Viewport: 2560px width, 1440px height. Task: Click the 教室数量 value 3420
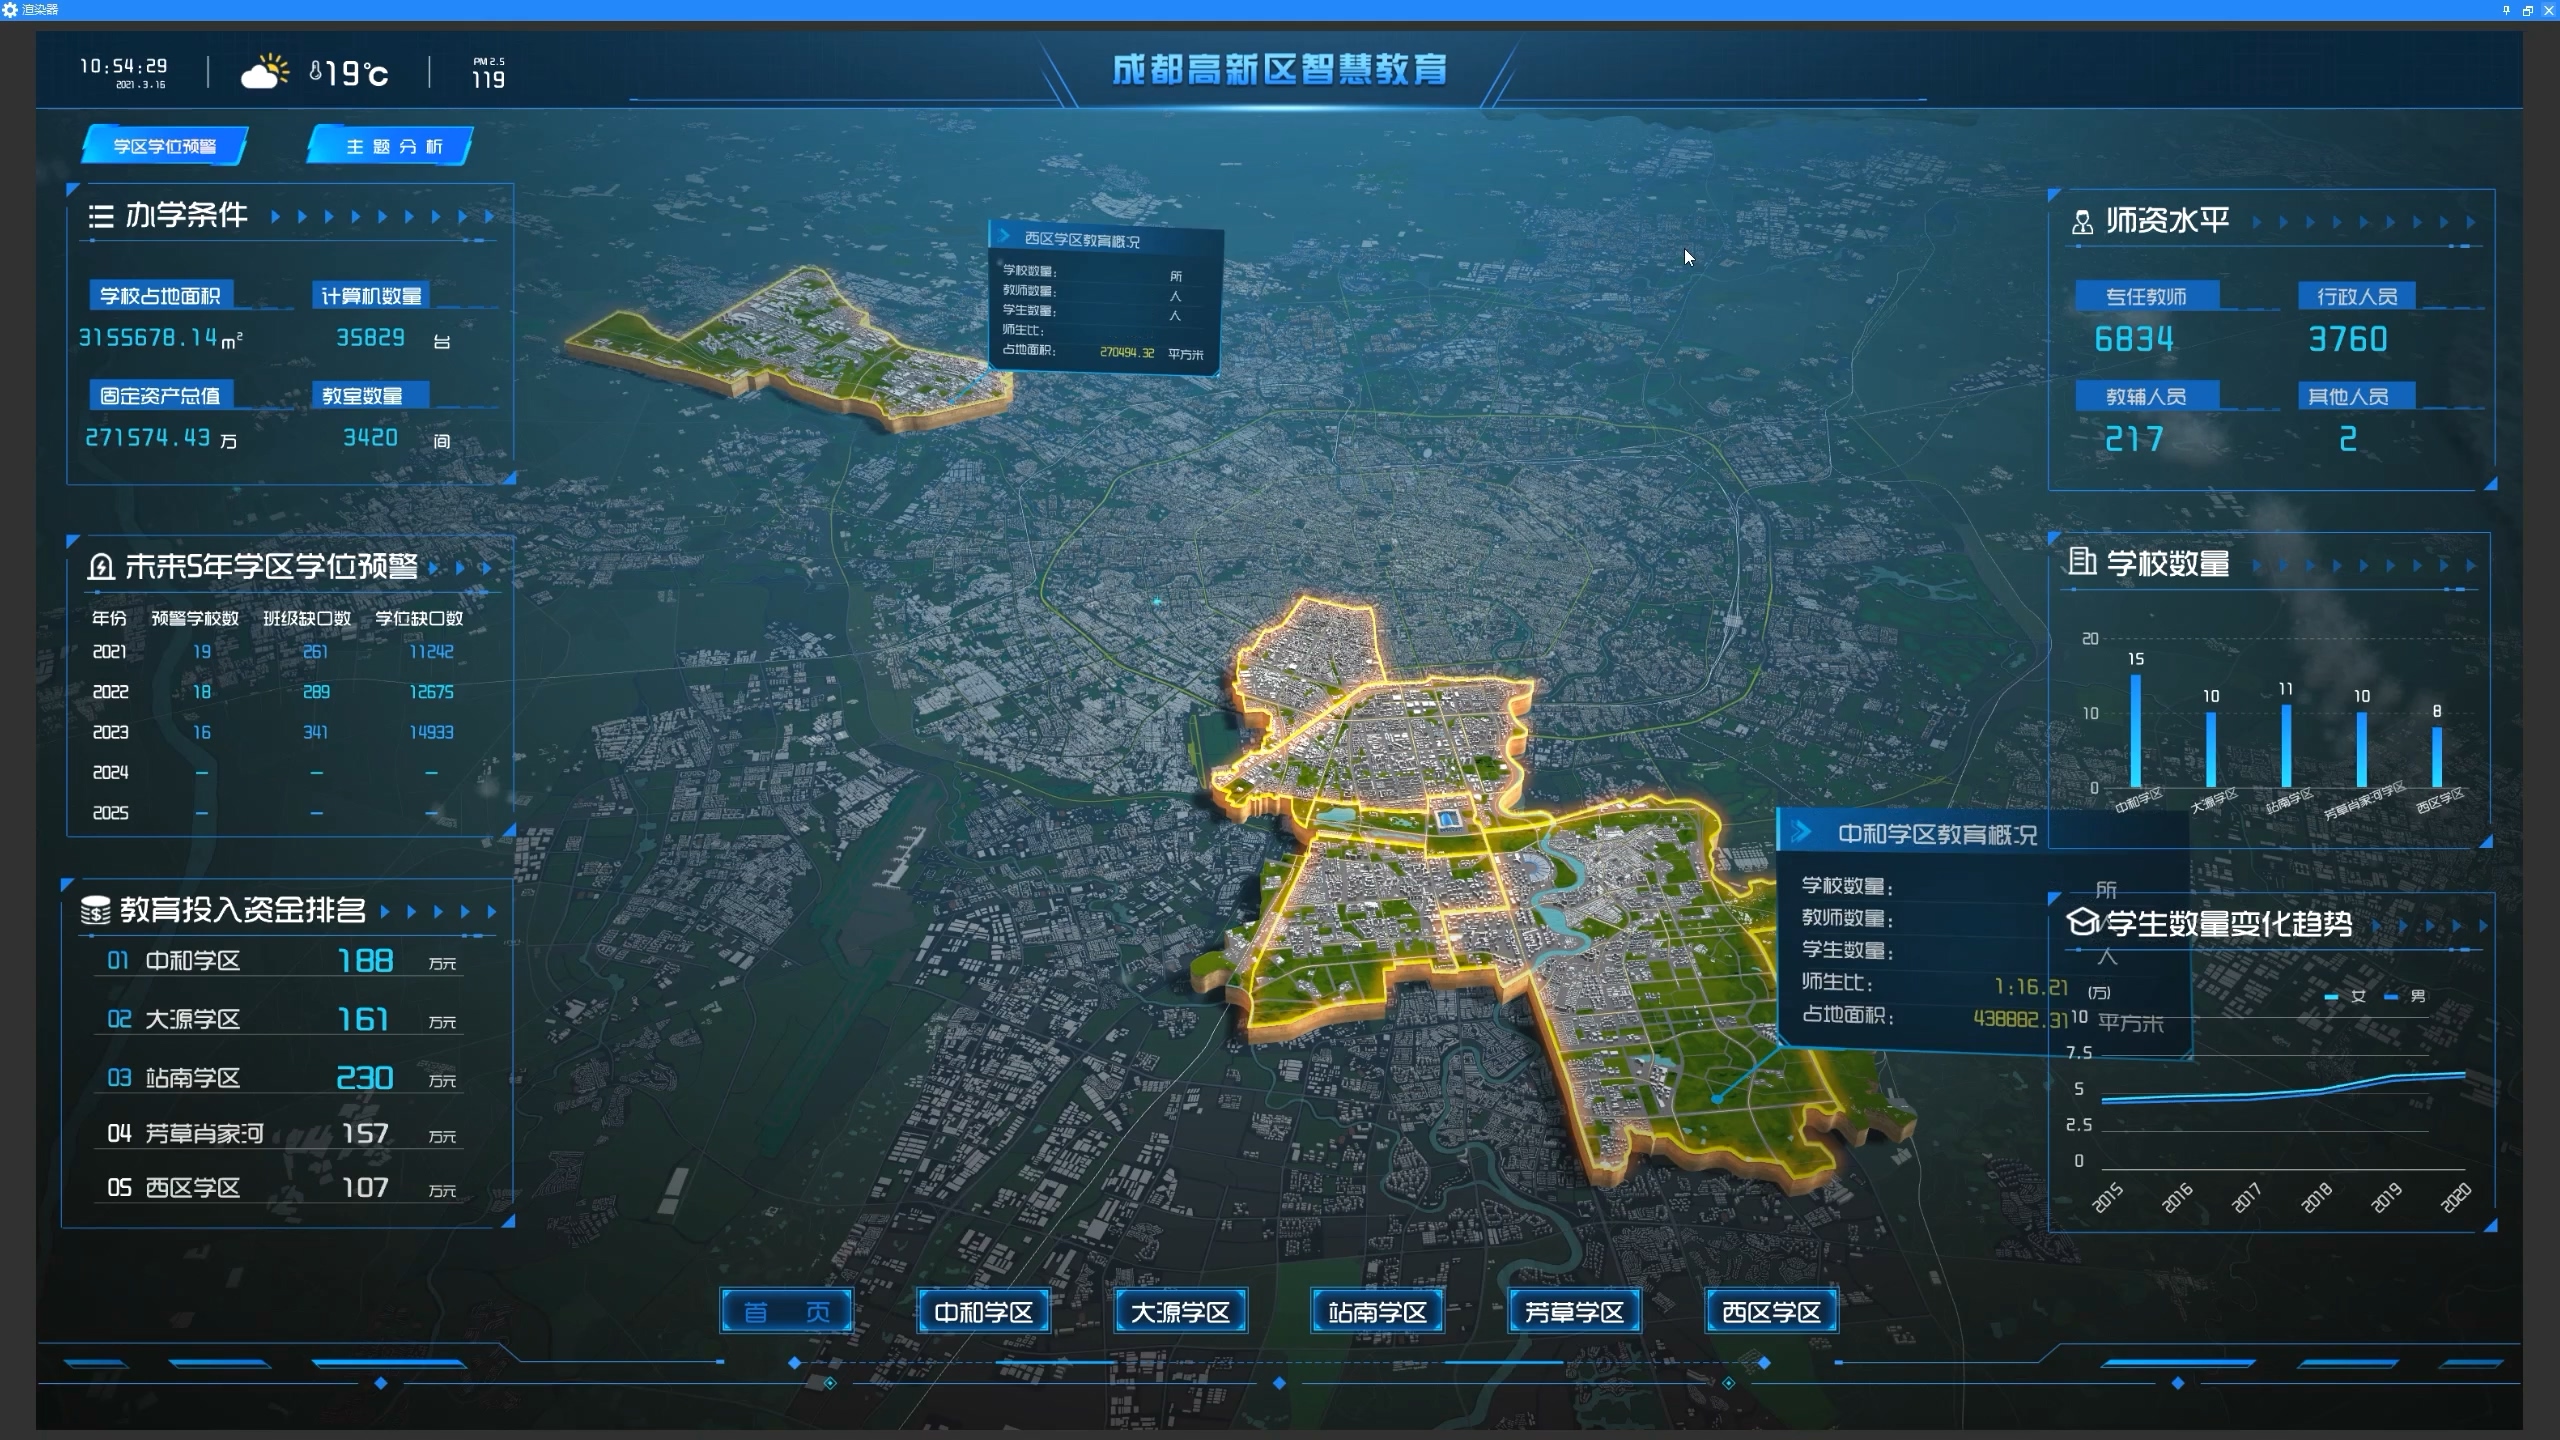click(x=370, y=437)
